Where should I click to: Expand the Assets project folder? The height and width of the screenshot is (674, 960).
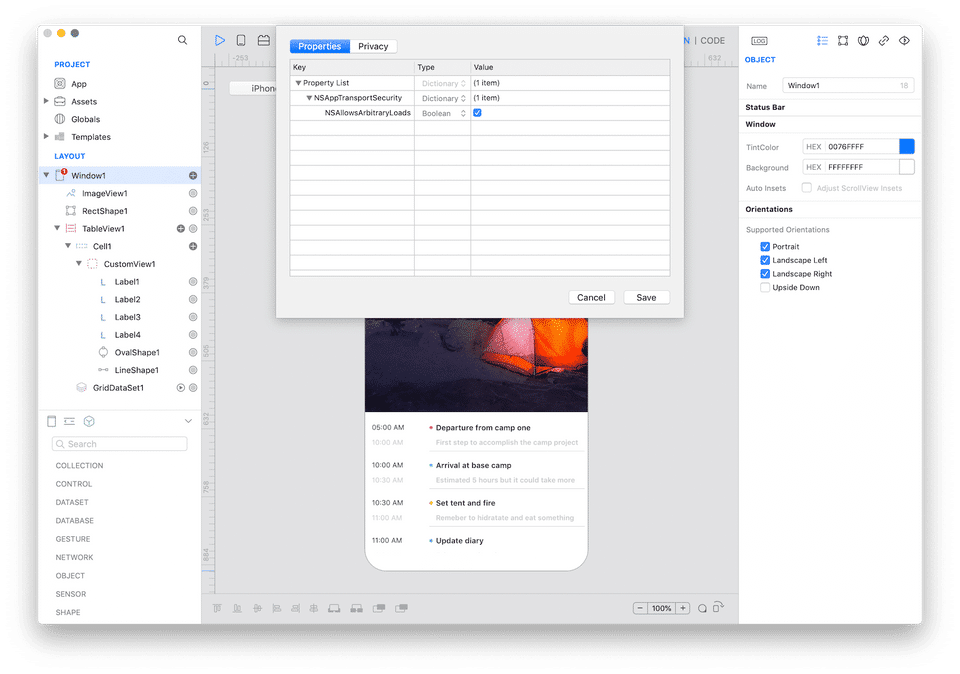click(x=46, y=102)
